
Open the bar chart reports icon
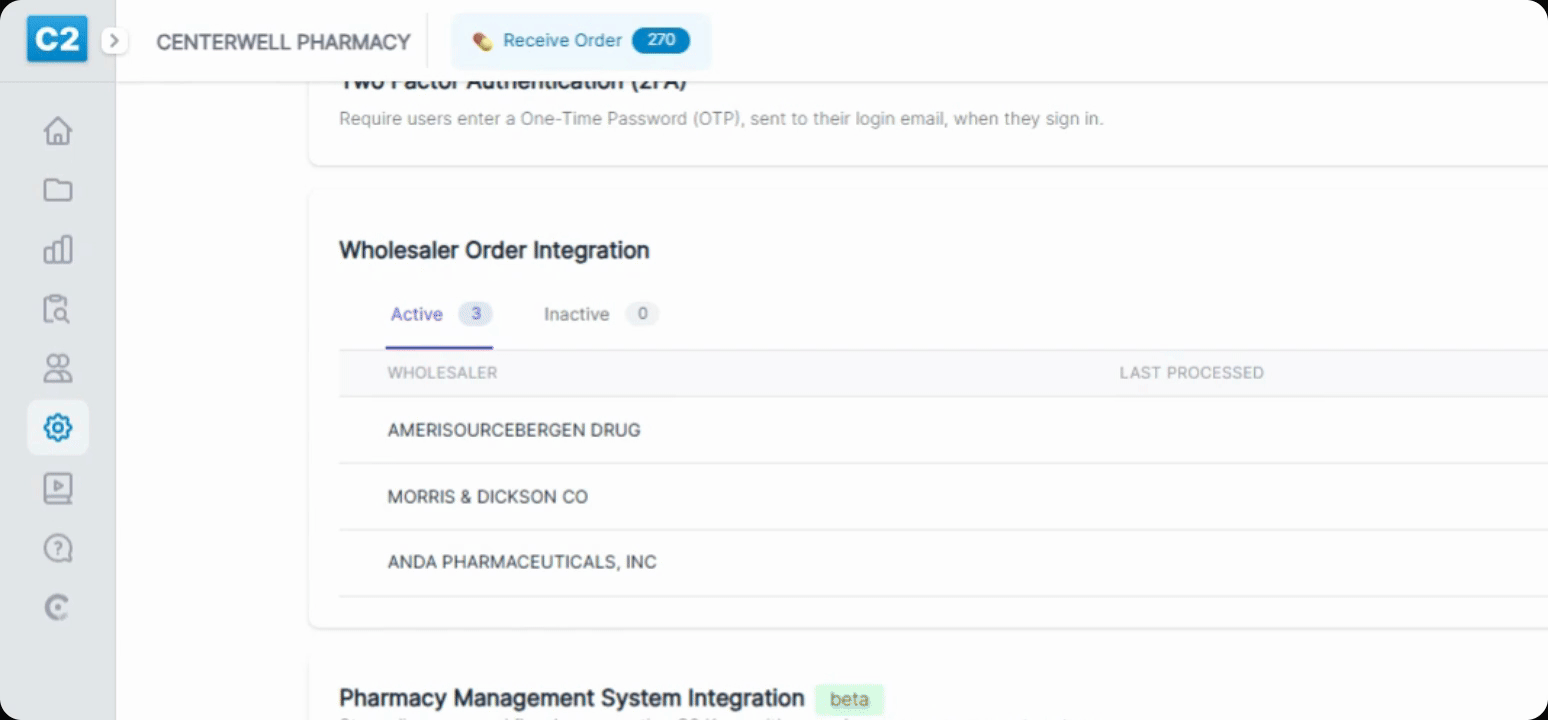tap(58, 249)
